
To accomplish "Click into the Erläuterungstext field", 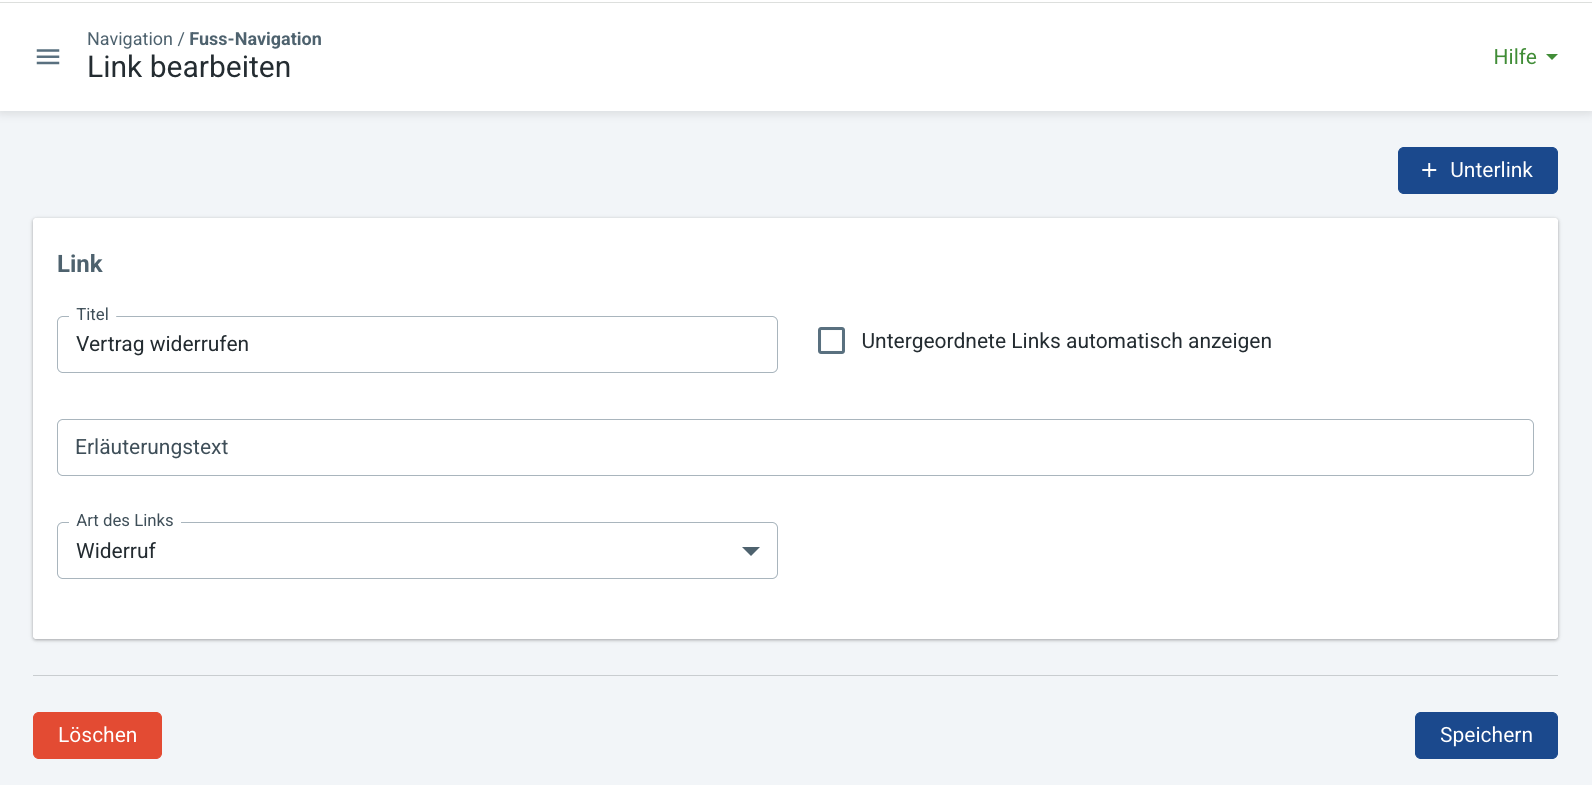I will (795, 447).
